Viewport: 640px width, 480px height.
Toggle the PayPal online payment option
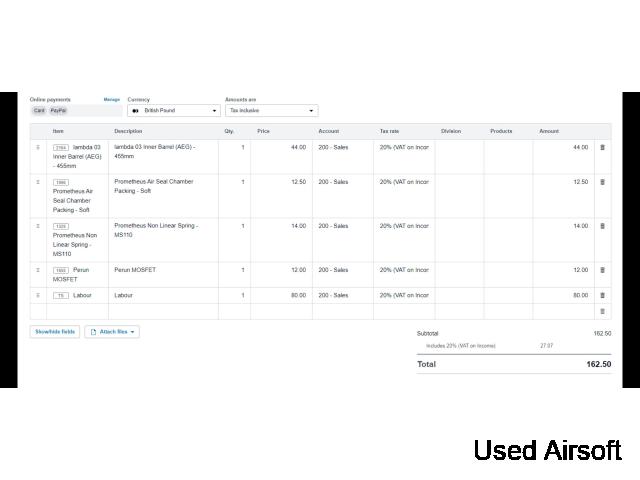click(x=58, y=111)
